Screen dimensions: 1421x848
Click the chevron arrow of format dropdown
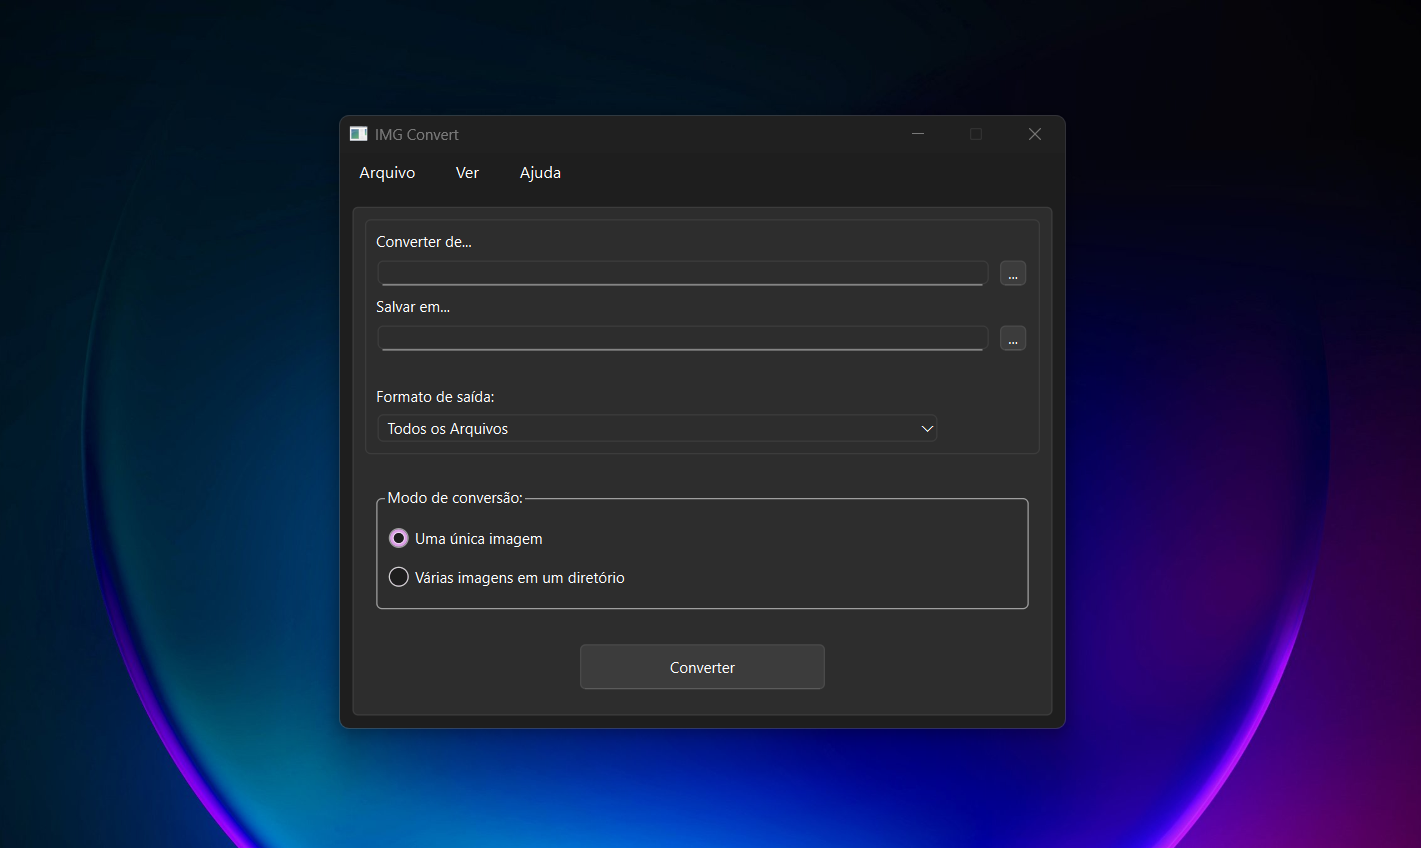point(927,429)
